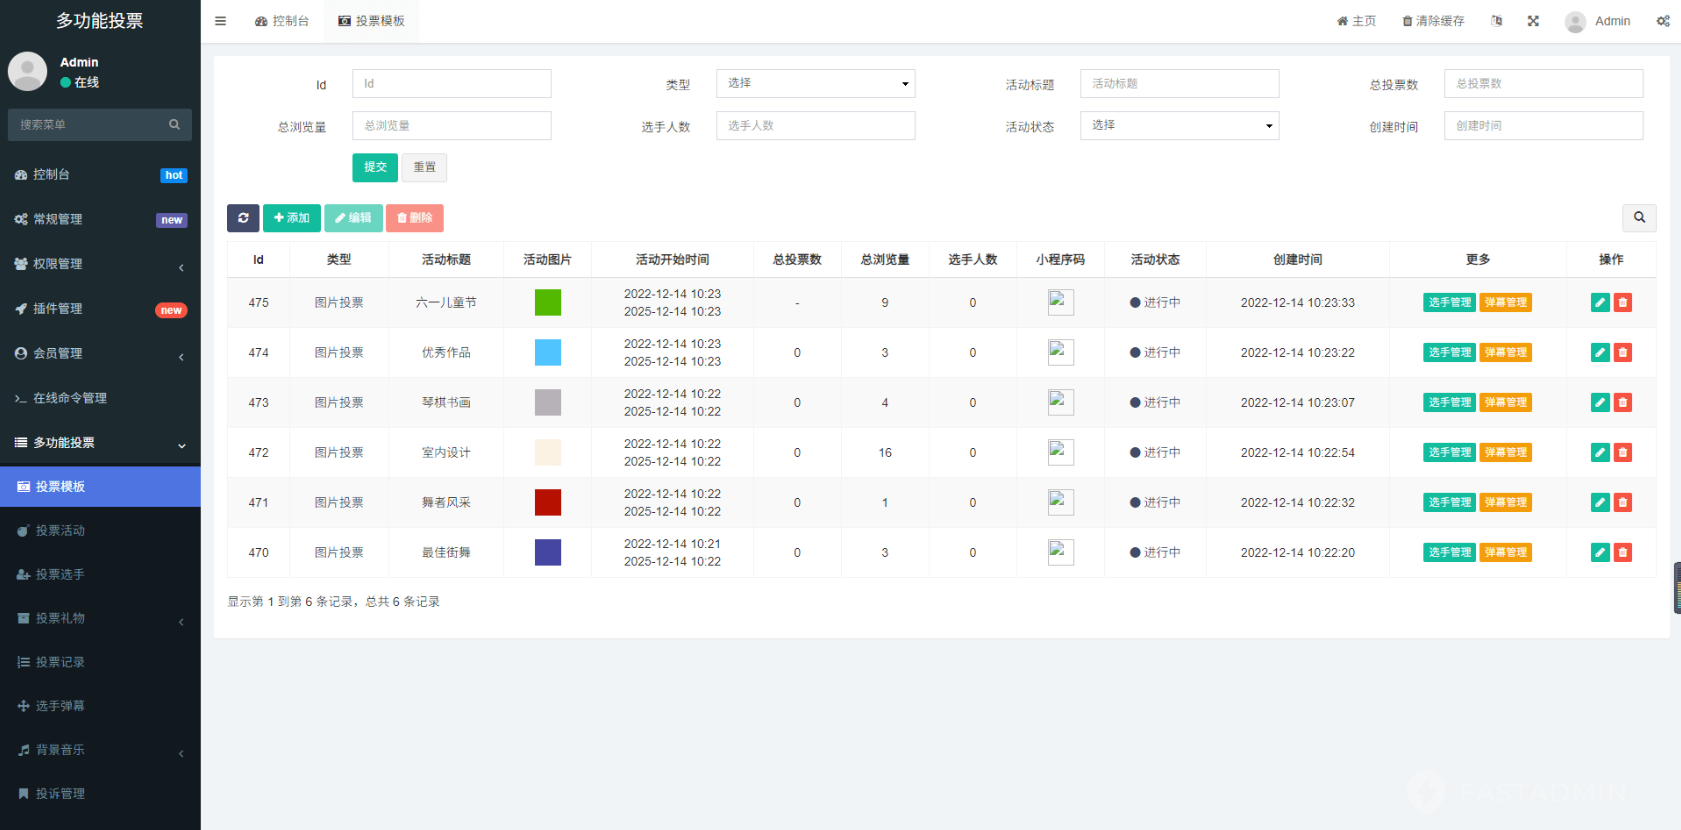Switch to 投票模板 tab
1681x830 pixels.
pyautogui.click(x=371, y=21)
